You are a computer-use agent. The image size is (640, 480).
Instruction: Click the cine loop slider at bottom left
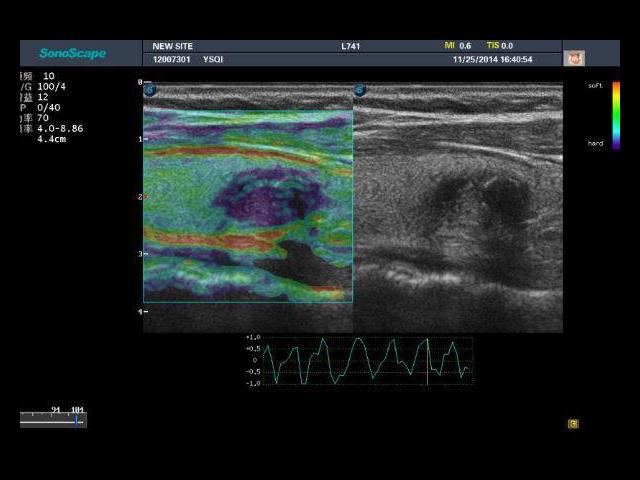click(x=53, y=420)
